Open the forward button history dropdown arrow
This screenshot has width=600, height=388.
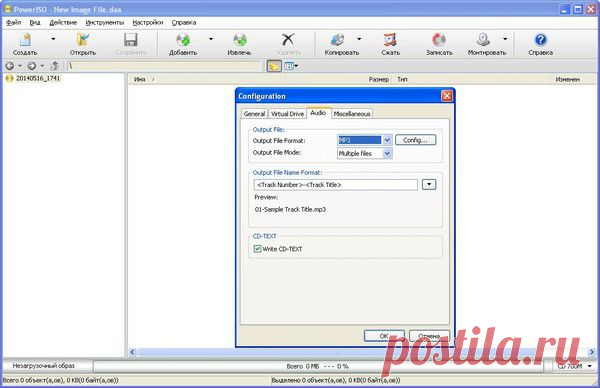click(x=42, y=66)
